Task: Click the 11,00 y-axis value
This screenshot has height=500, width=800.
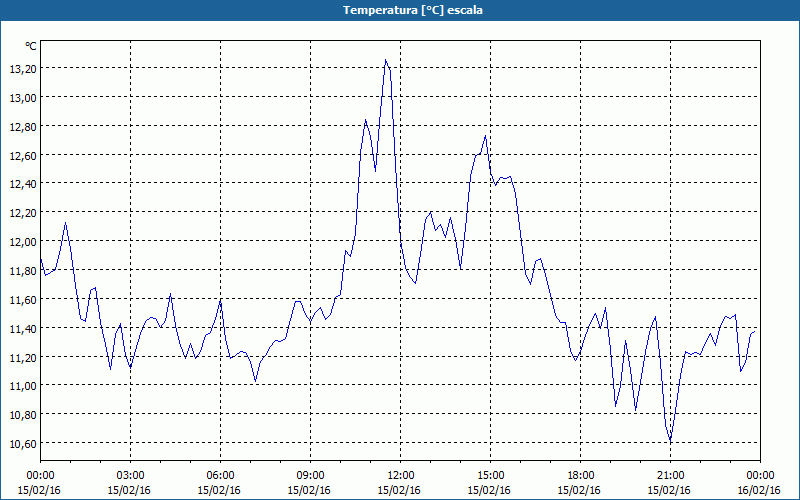Action: point(23,386)
